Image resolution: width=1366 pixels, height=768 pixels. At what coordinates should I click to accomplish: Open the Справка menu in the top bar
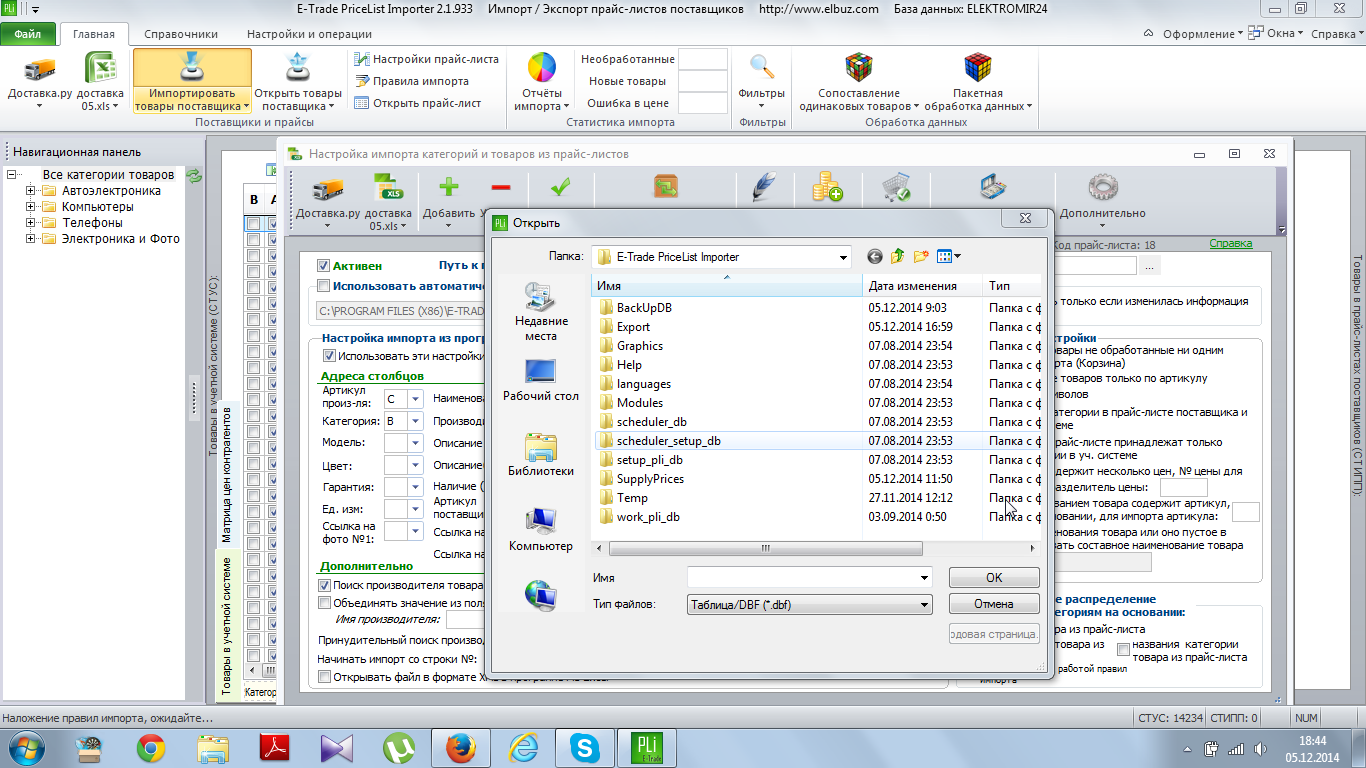point(1337,34)
